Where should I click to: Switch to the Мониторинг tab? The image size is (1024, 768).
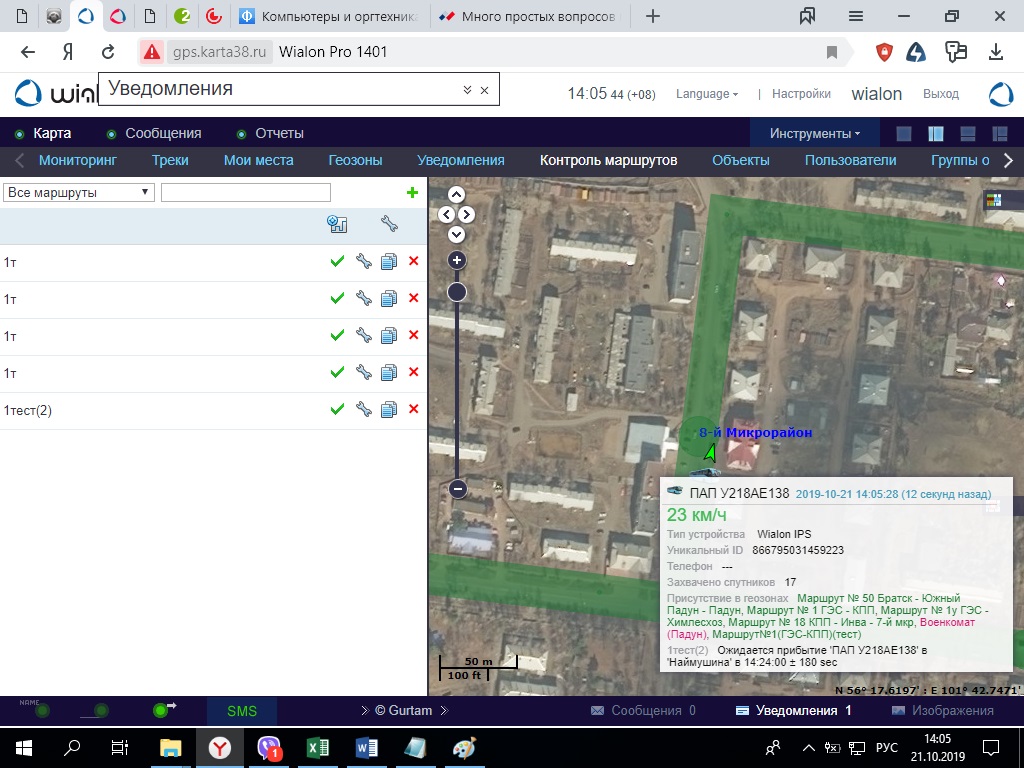tap(78, 160)
